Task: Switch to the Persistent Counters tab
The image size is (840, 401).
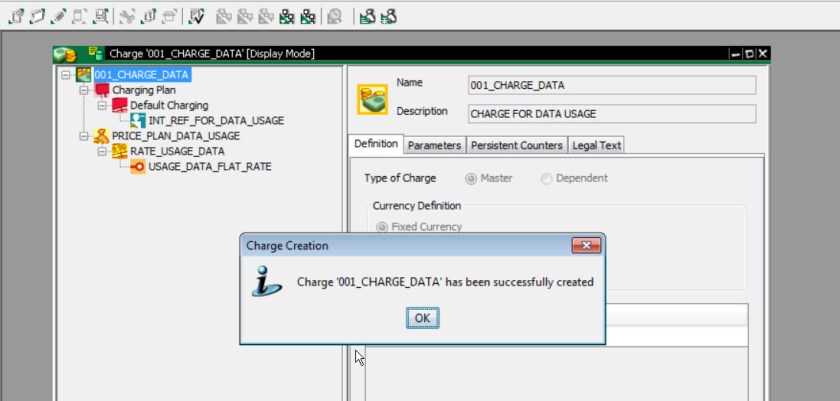Action: pos(517,145)
